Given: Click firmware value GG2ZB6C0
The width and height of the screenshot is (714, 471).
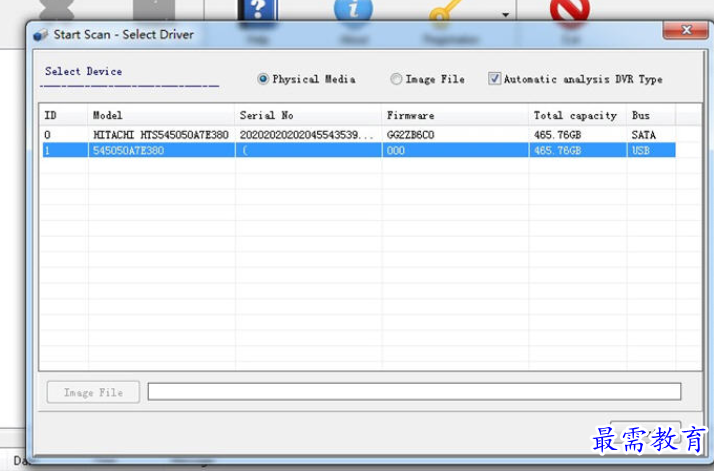Looking at the screenshot, I should click(411, 135).
